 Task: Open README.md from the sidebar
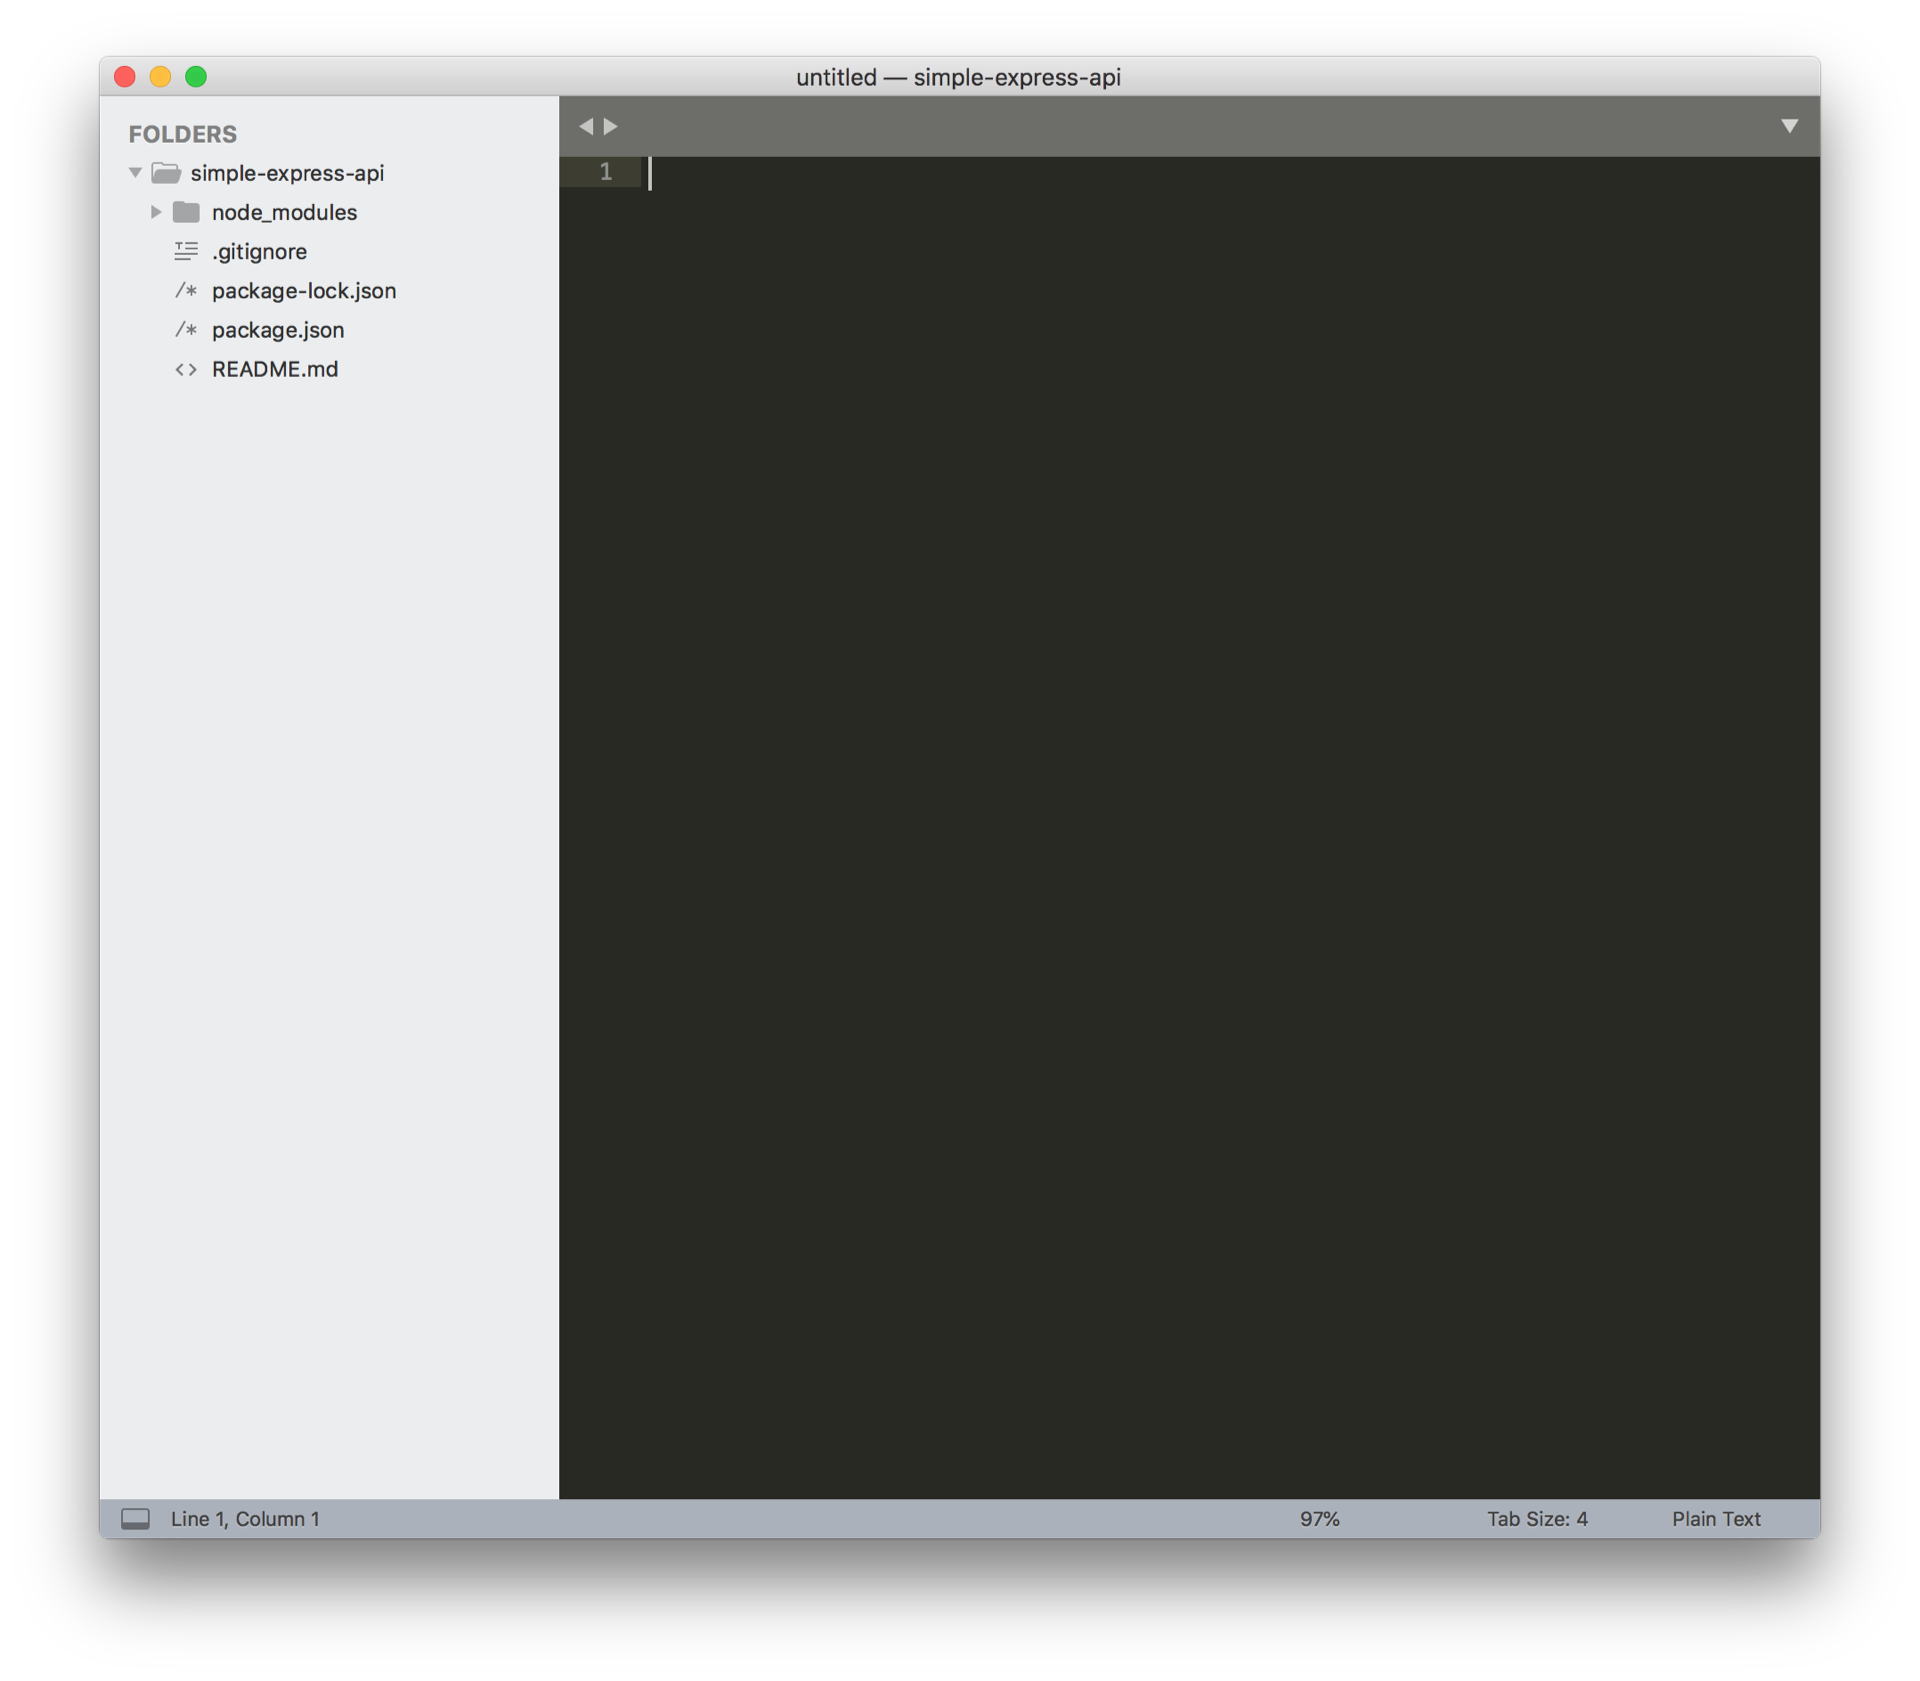point(275,369)
